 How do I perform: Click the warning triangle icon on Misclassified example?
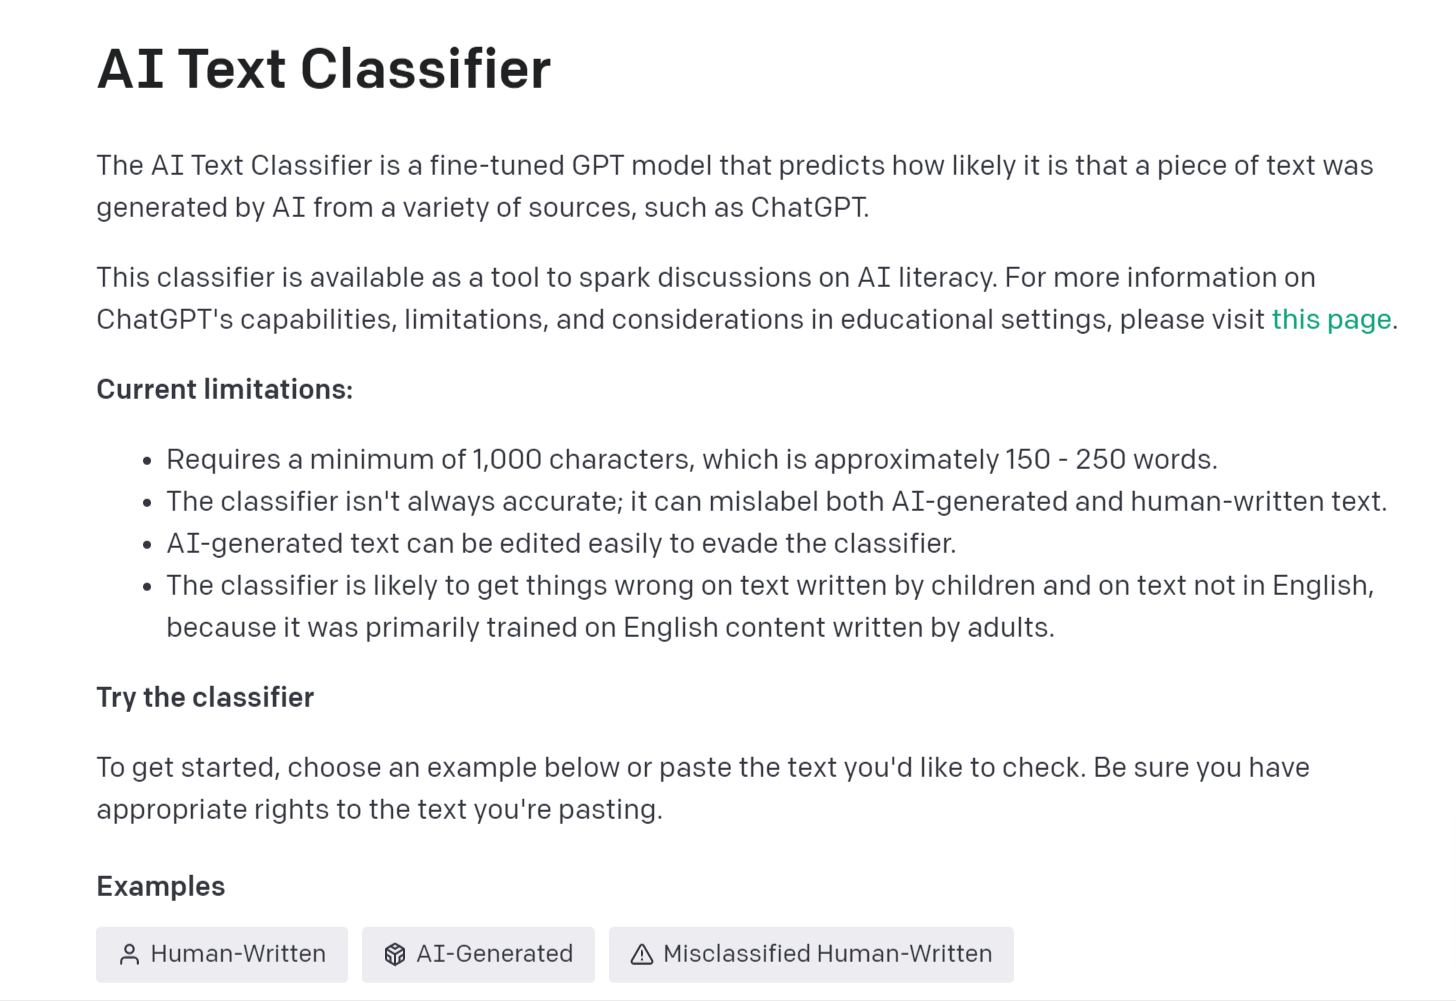click(642, 955)
